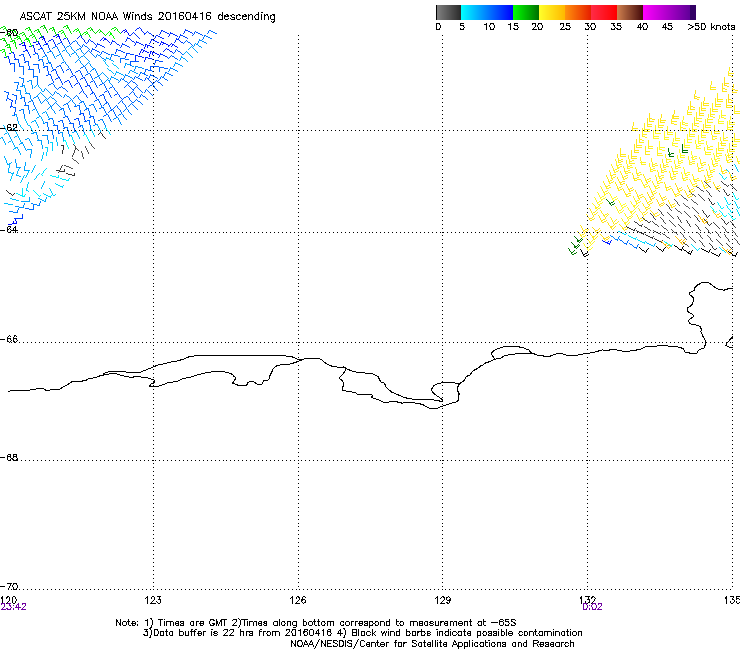Select the '-66' latitude label
The width and height of the screenshot is (740, 650).
[9, 339]
